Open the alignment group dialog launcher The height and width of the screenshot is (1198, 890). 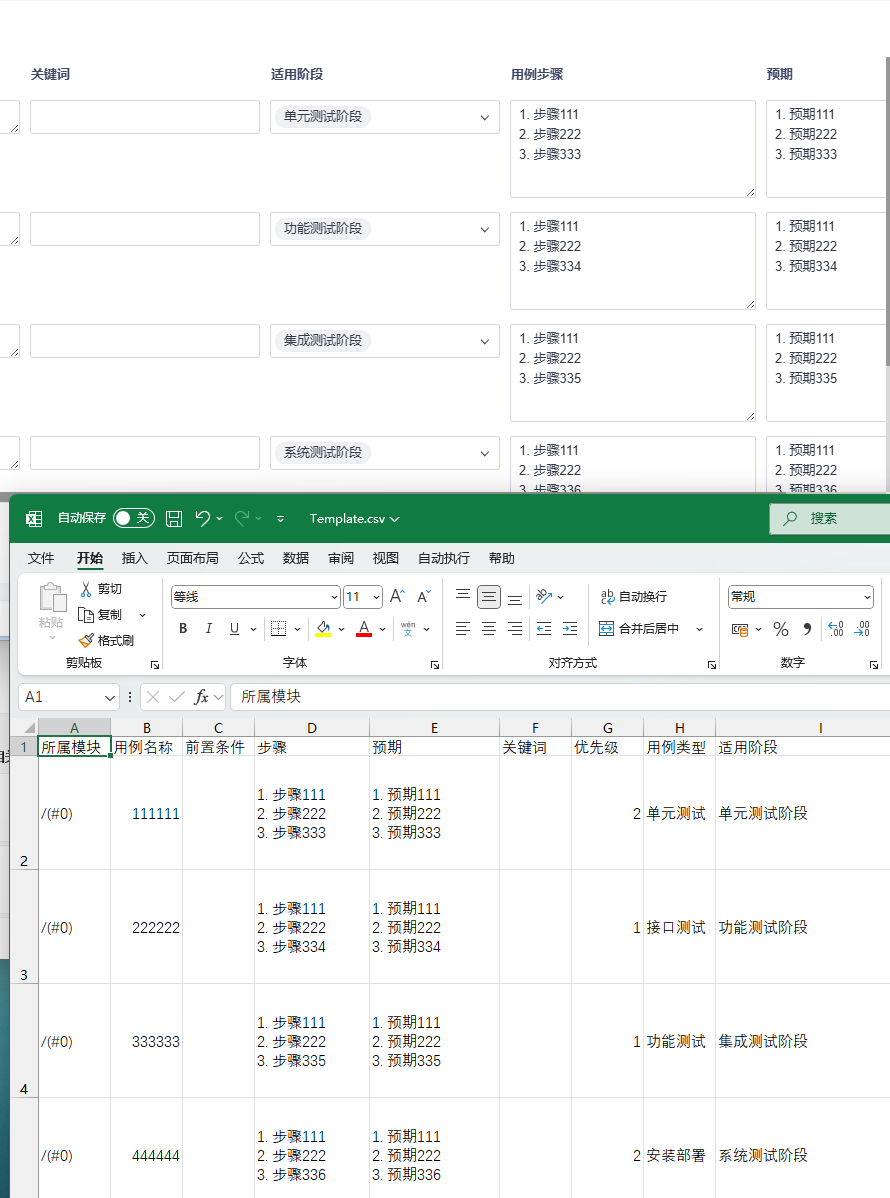(x=711, y=665)
